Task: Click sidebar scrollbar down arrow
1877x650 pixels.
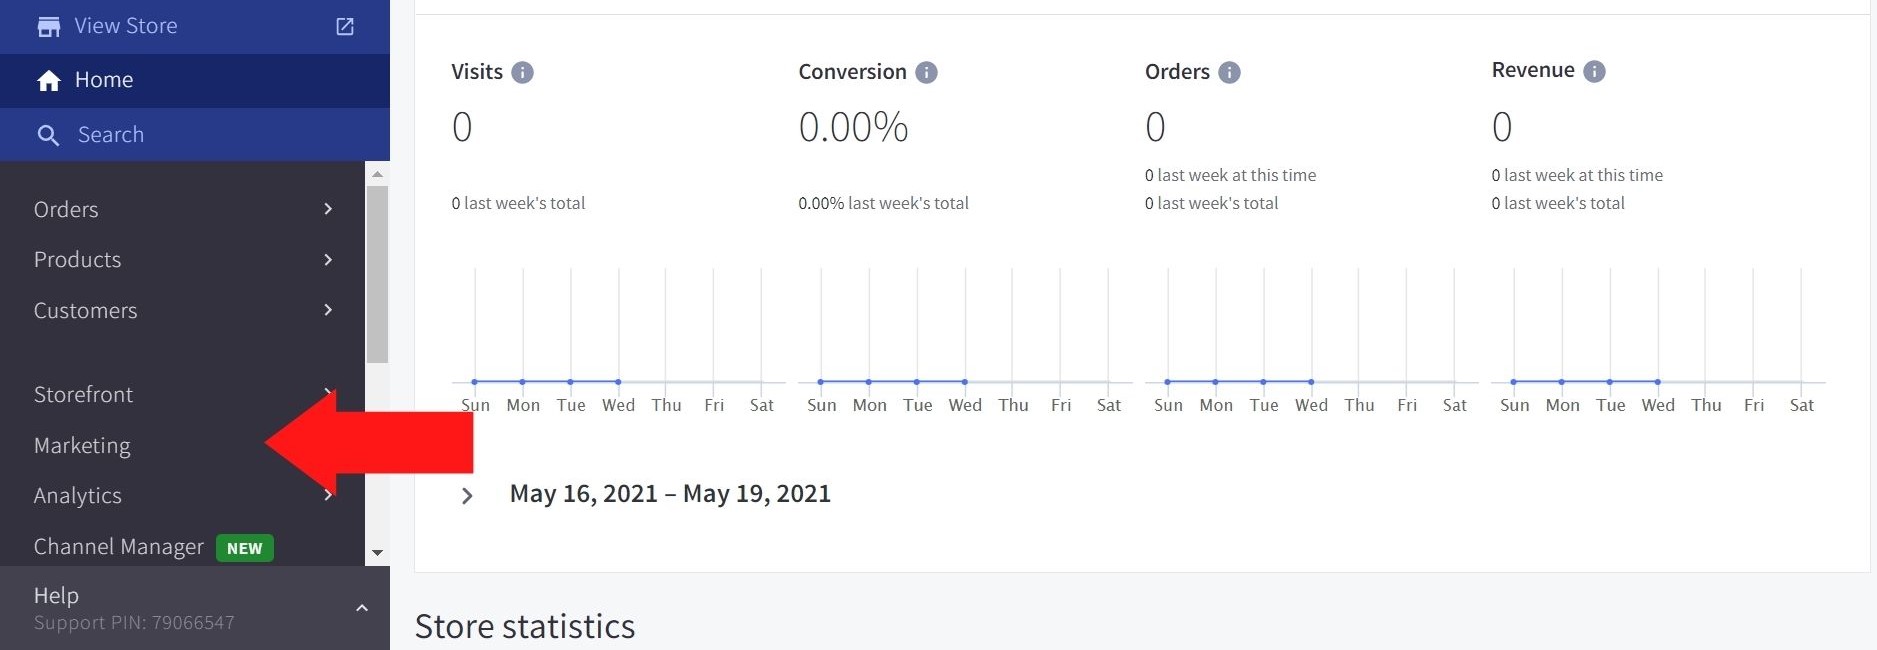Action: [377, 553]
